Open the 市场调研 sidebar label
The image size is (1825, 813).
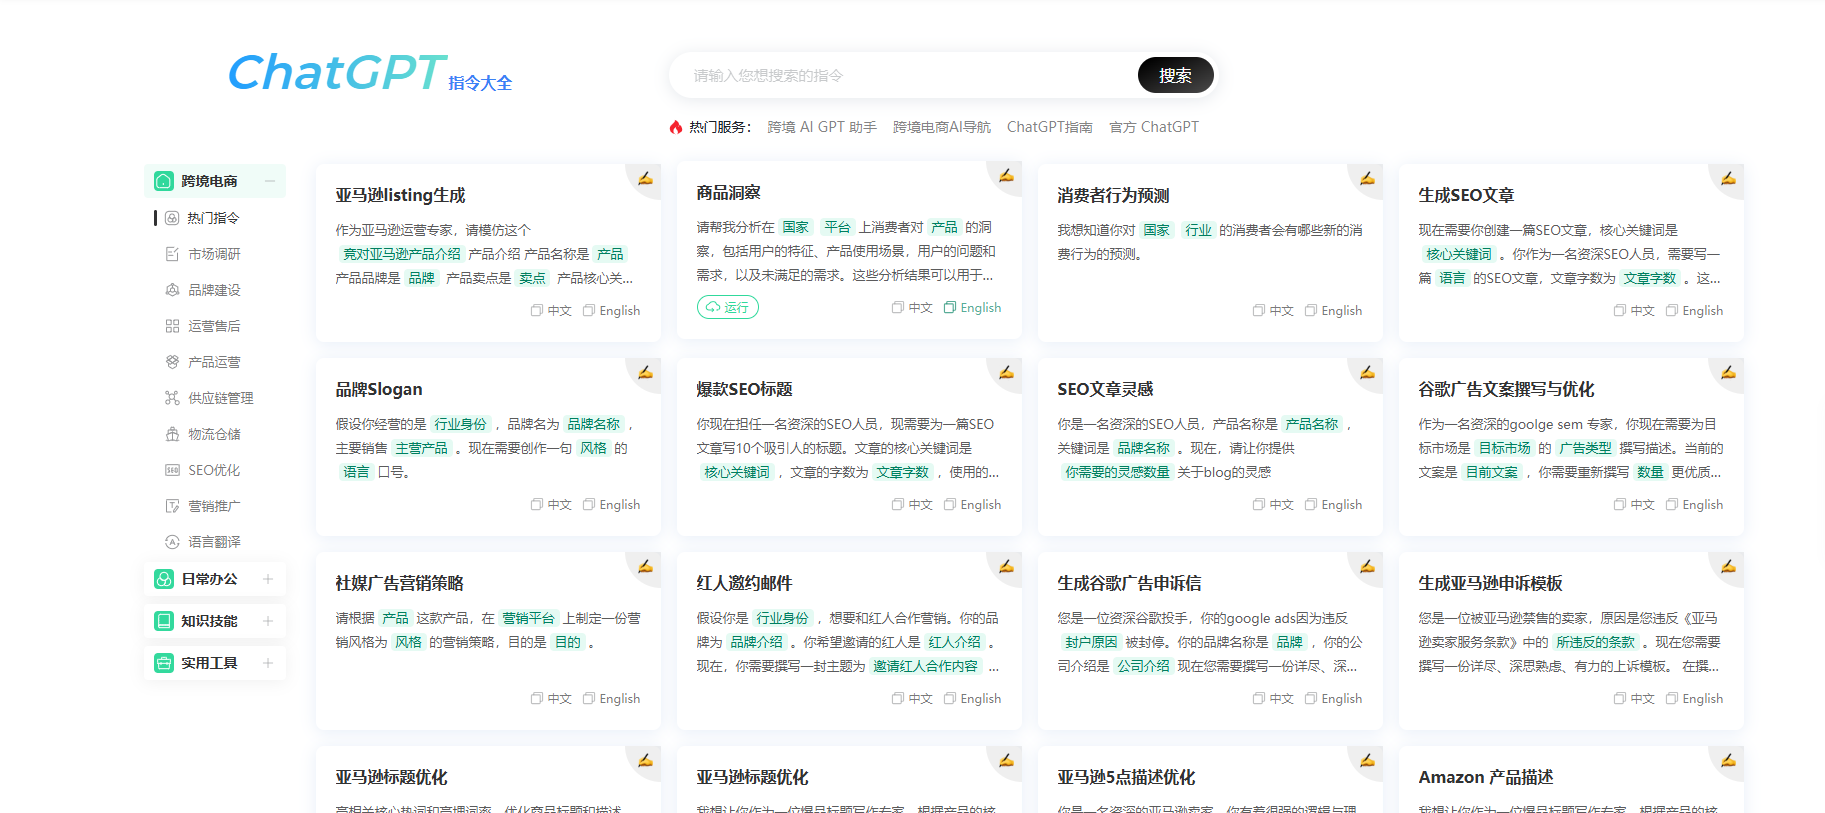(x=214, y=254)
